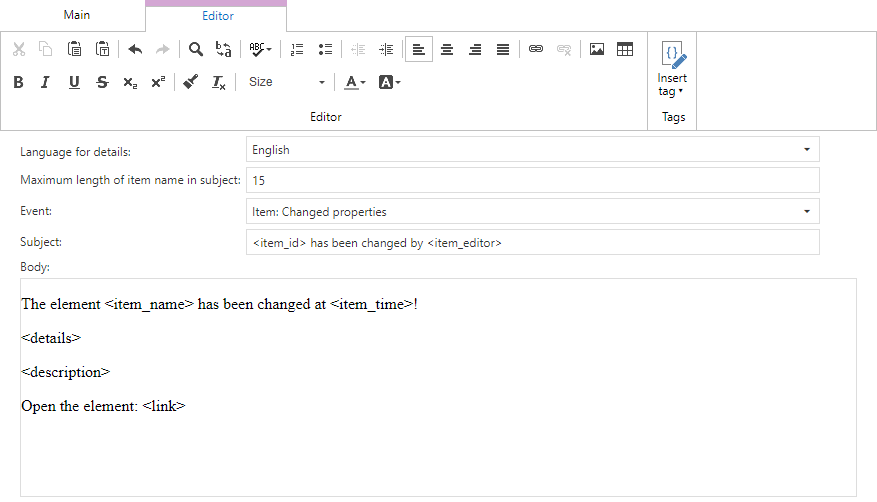Switch to the Main tab
The height and width of the screenshot is (502, 877).
[76, 15]
